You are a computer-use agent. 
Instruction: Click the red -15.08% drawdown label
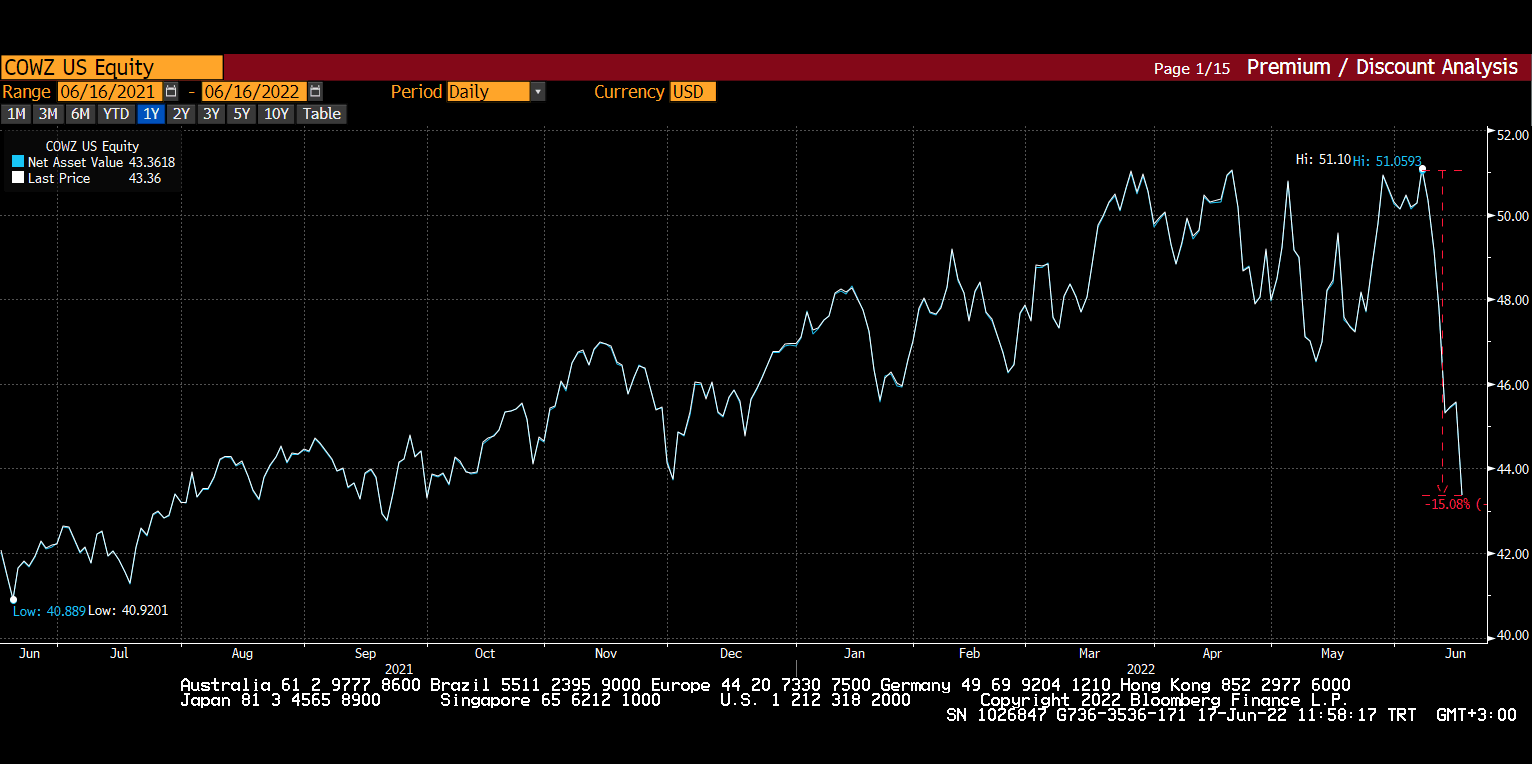pos(1455,504)
